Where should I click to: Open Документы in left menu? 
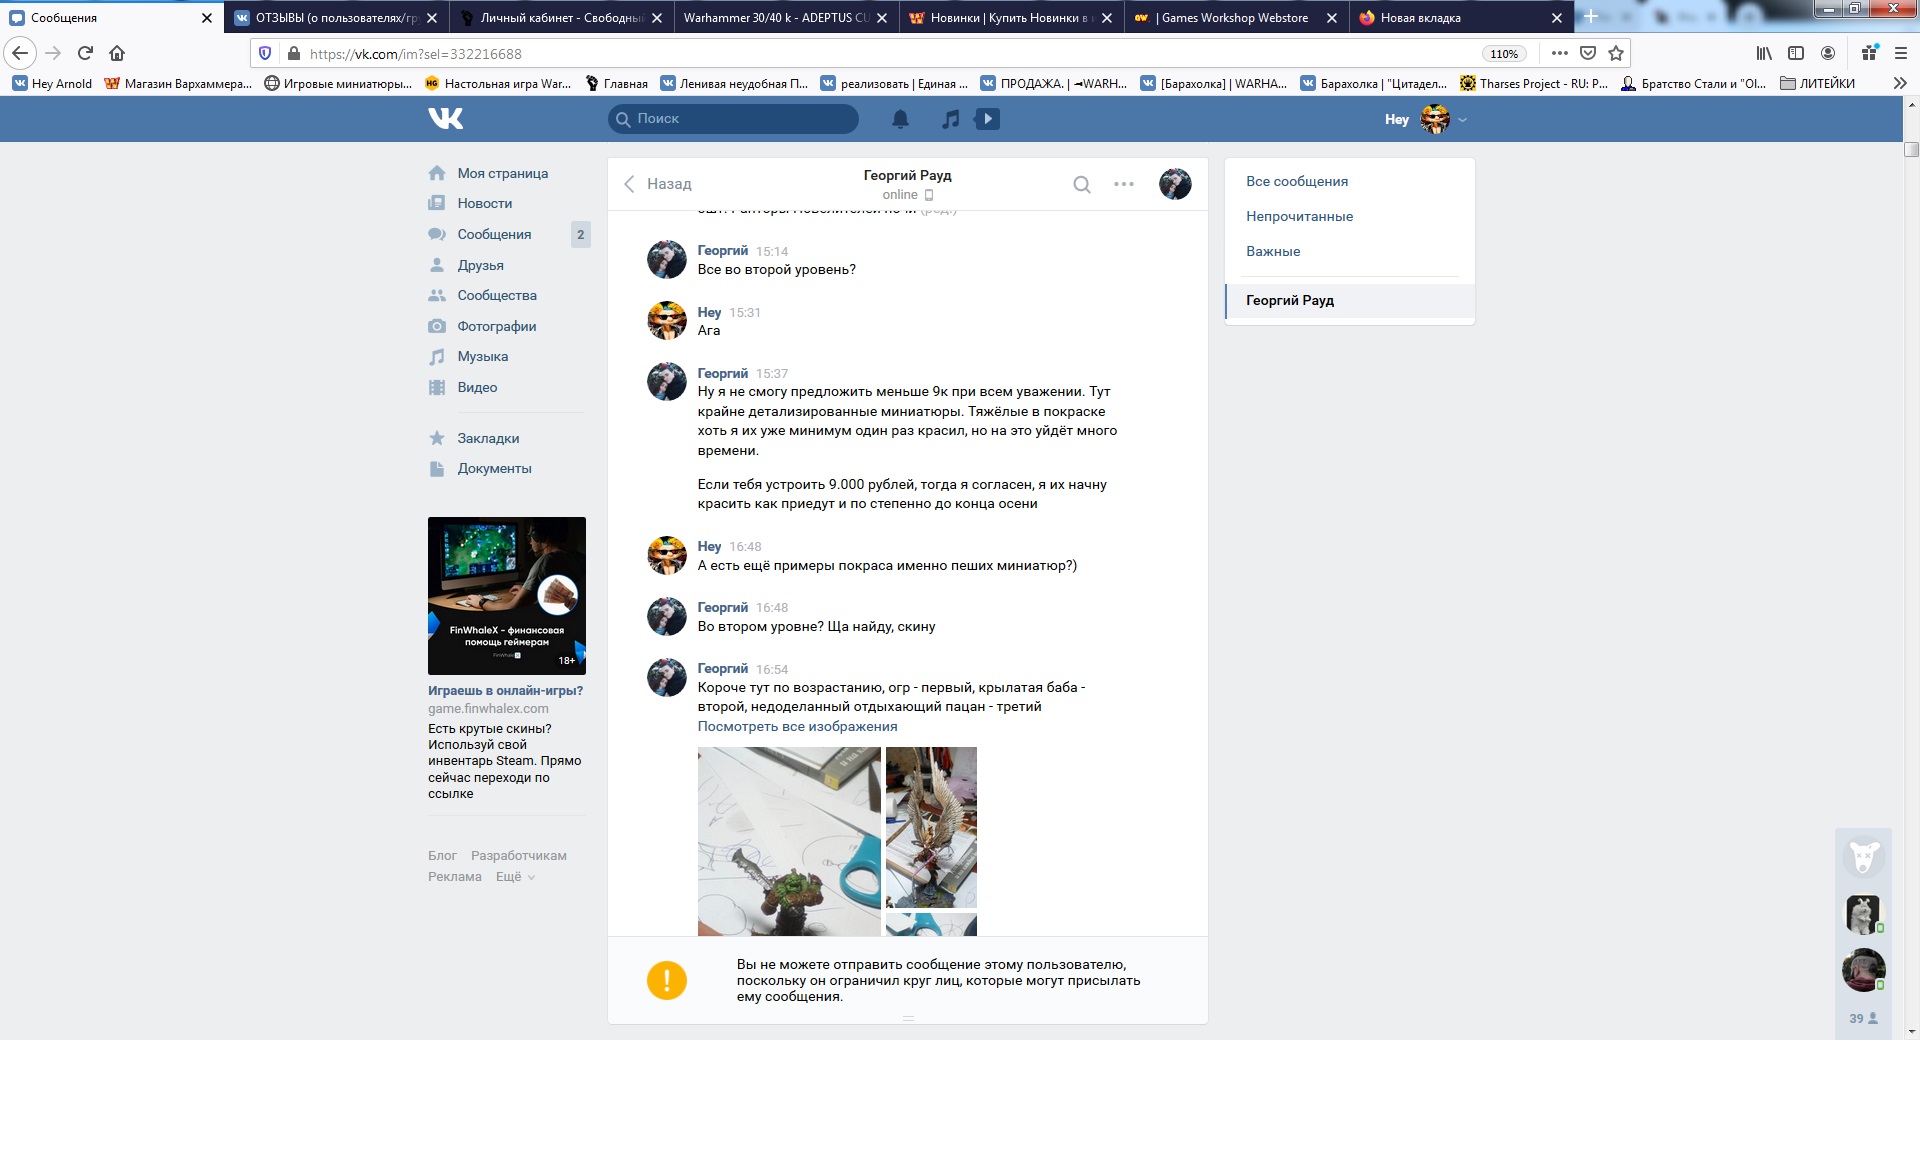[x=494, y=468]
